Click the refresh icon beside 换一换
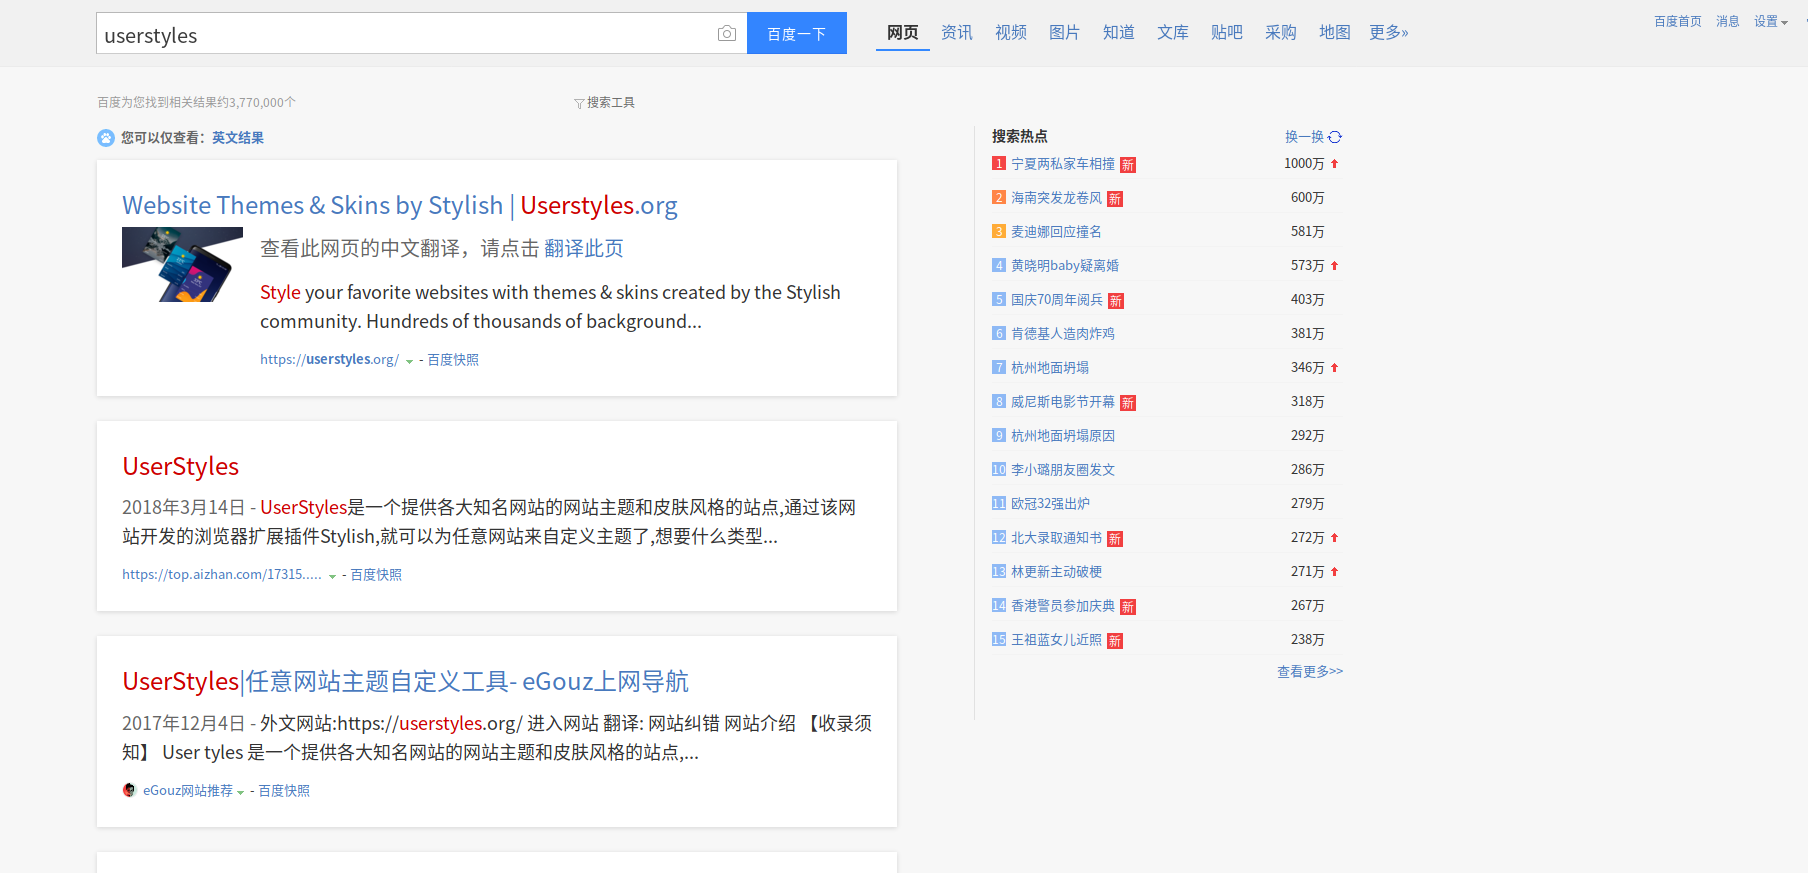 [x=1335, y=137]
